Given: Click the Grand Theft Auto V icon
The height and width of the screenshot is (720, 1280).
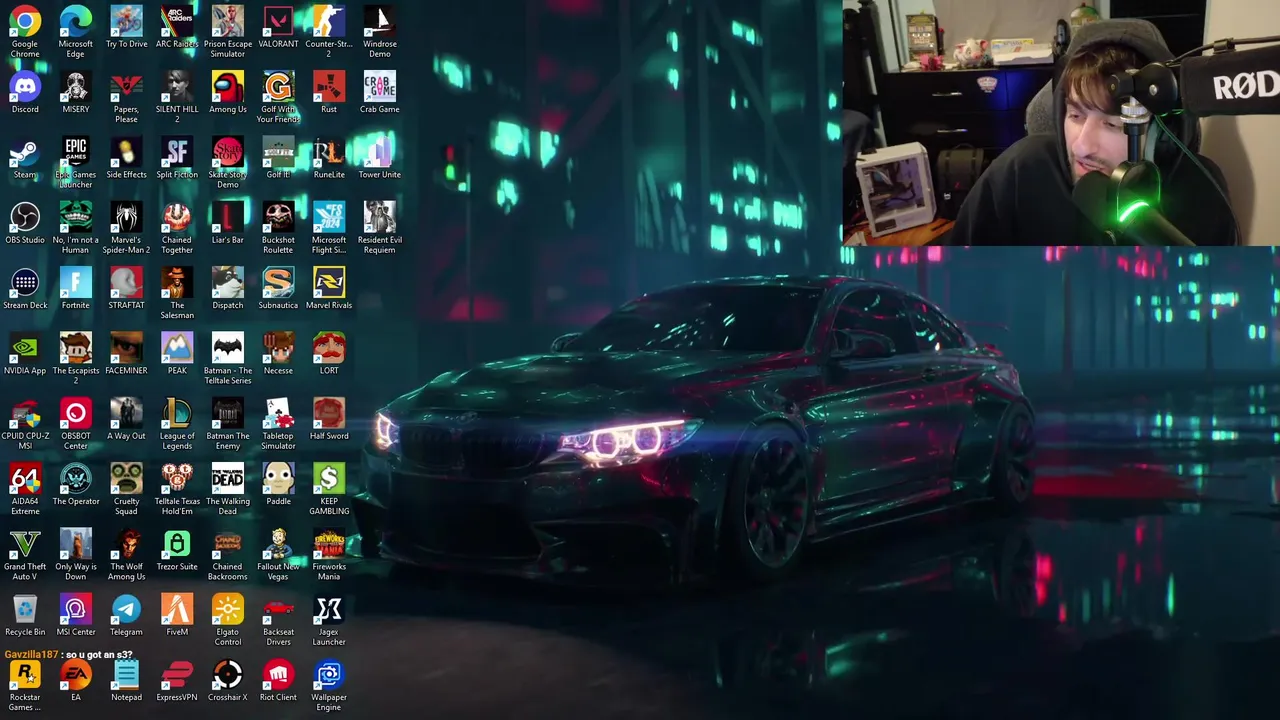Looking at the screenshot, I should click(x=25, y=544).
